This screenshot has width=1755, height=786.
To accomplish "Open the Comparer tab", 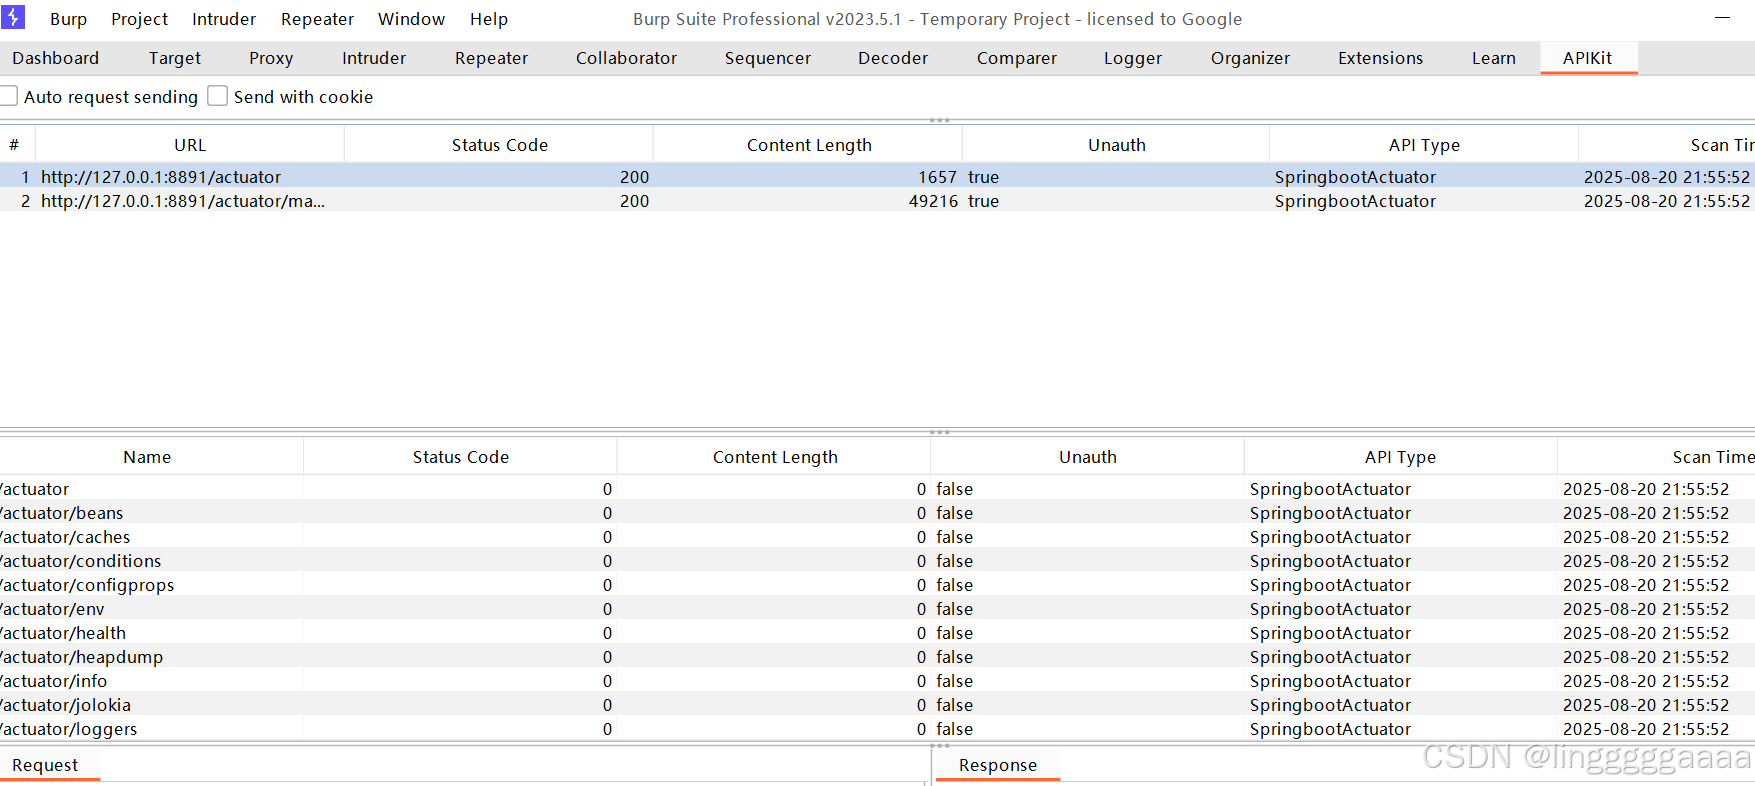I will [x=1017, y=58].
